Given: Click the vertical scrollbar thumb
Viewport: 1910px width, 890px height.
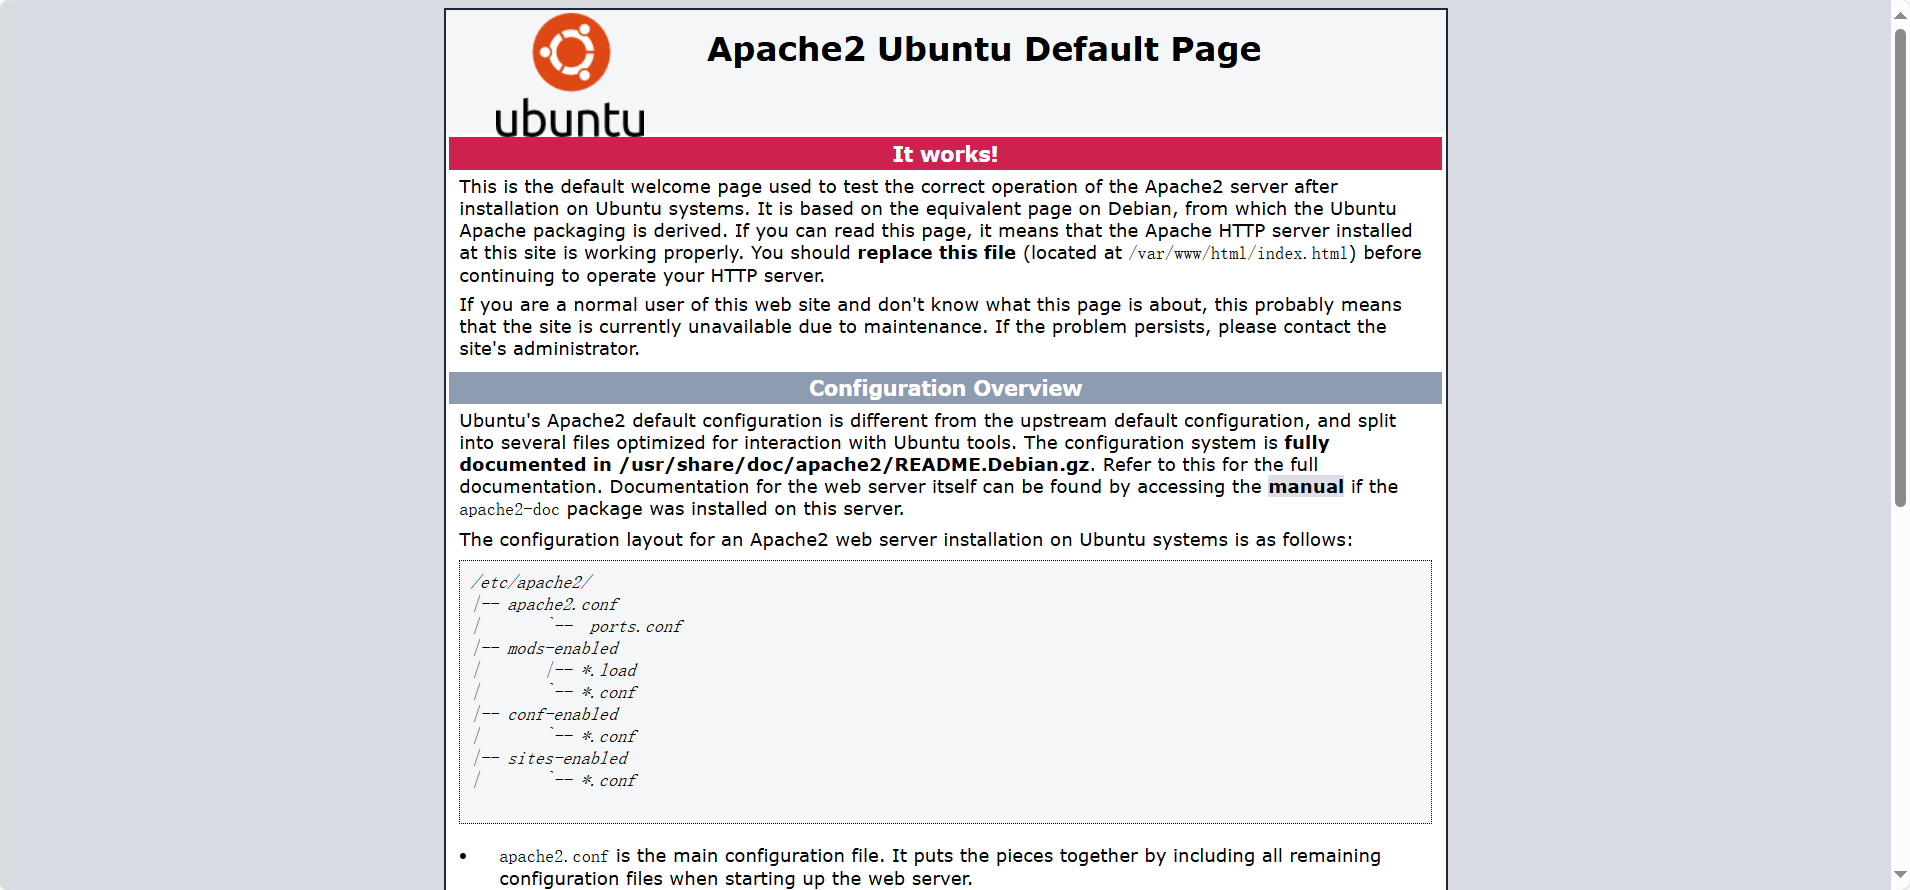Looking at the screenshot, I should (1900, 268).
